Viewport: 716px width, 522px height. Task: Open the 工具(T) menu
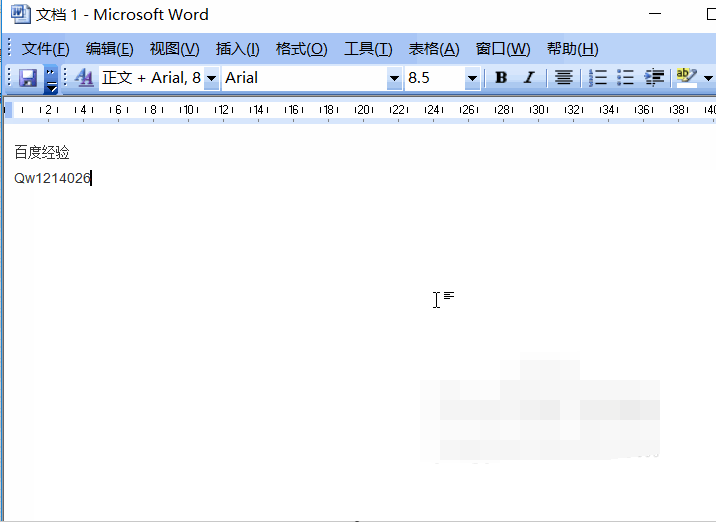click(368, 49)
